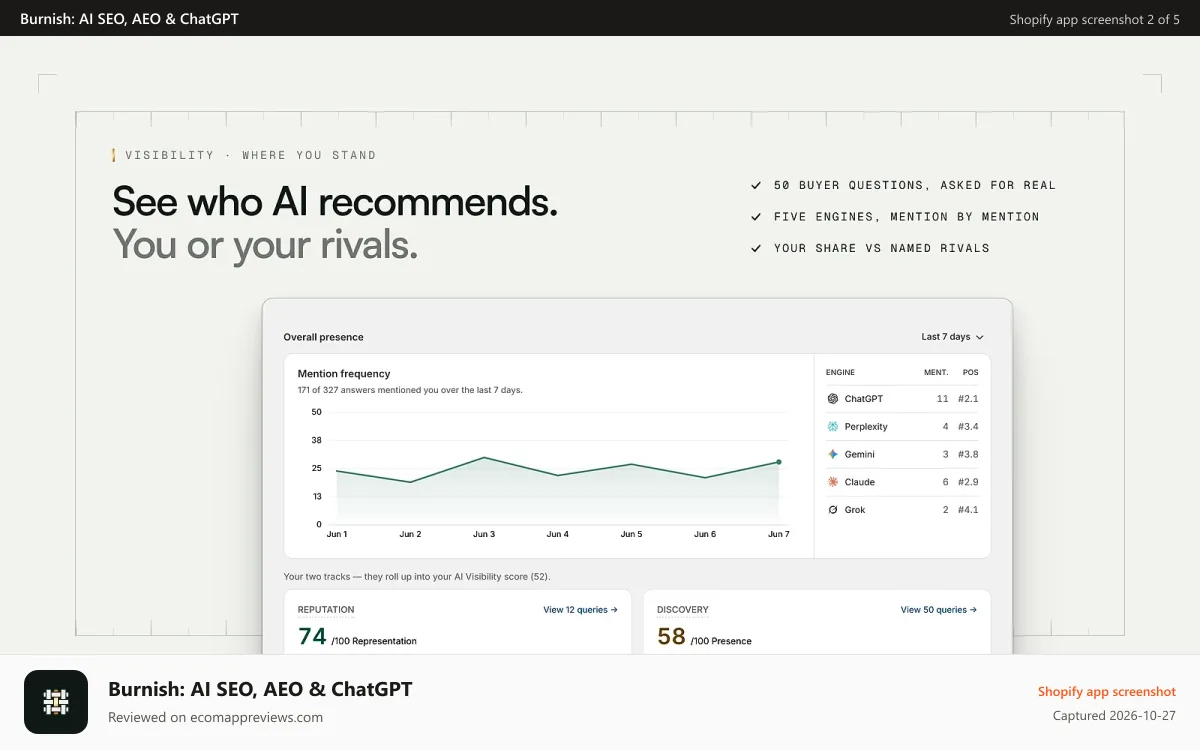Click ChatGPT mention count 11
1200x750 pixels.
pos(943,399)
